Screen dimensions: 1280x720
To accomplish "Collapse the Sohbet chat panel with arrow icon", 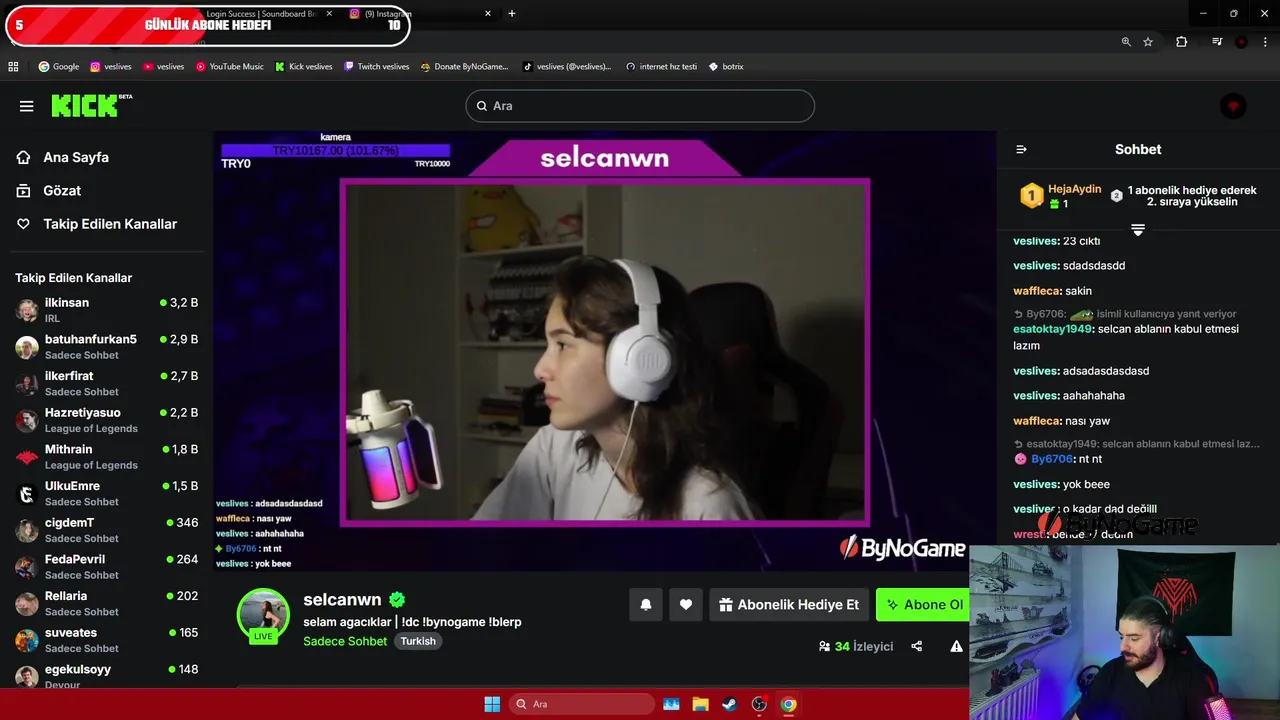I will (x=1021, y=149).
